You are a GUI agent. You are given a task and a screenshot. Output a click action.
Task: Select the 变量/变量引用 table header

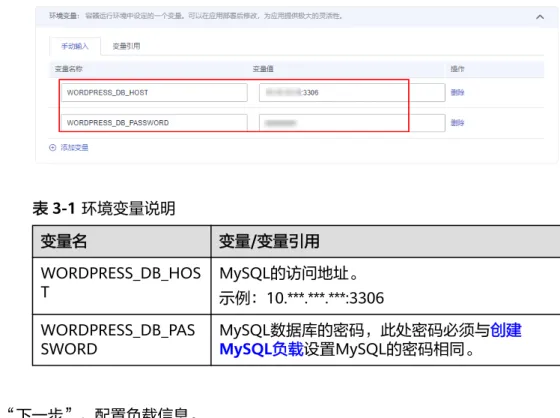tap(386, 241)
